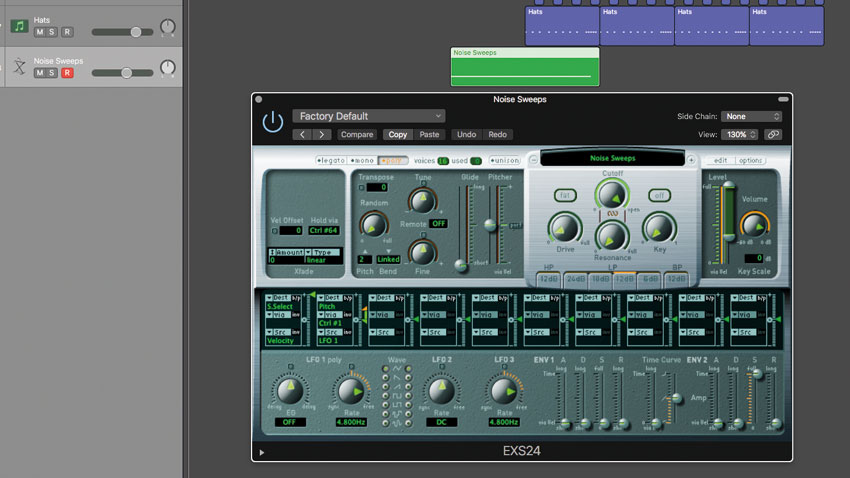
Task: Select LP 24dB filter mode
Action: tap(575, 279)
